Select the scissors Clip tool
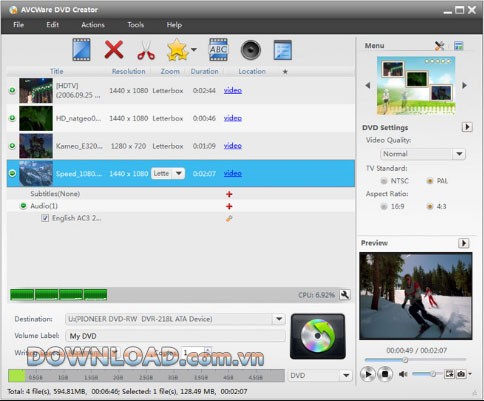The height and width of the screenshot is (401, 484). click(x=146, y=50)
